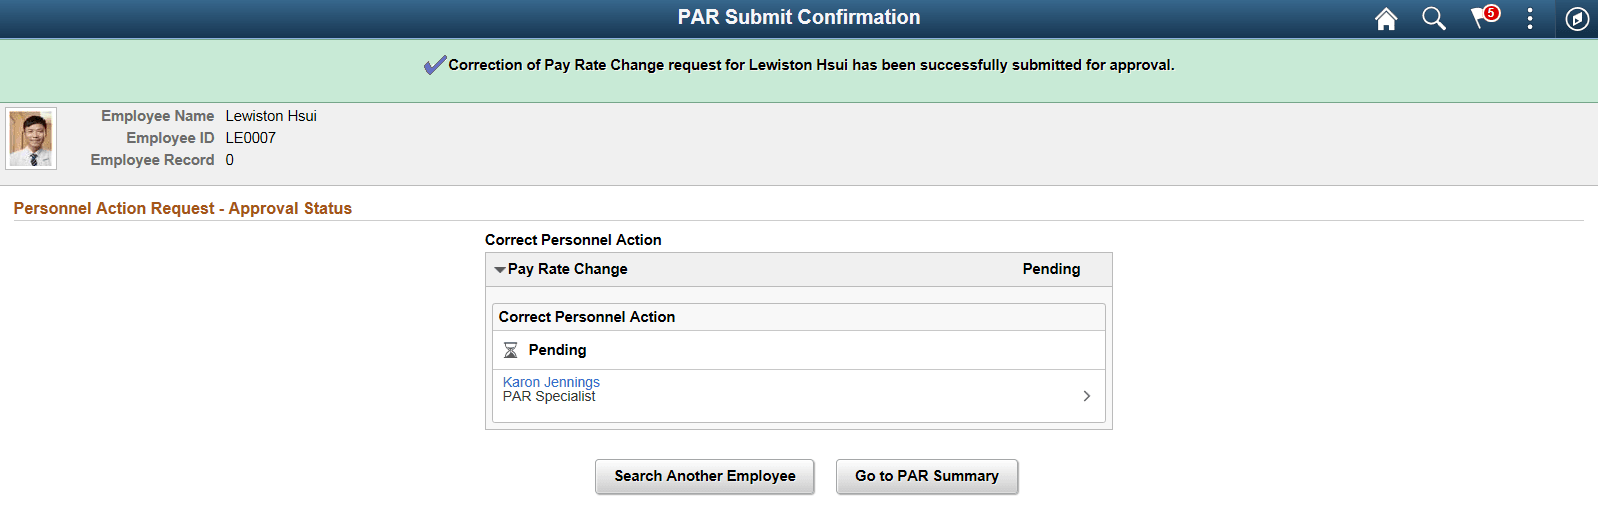Click the PAR Submit Confirmation page title
The width and height of the screenshot is (1598, 523).
click(798, 17)
